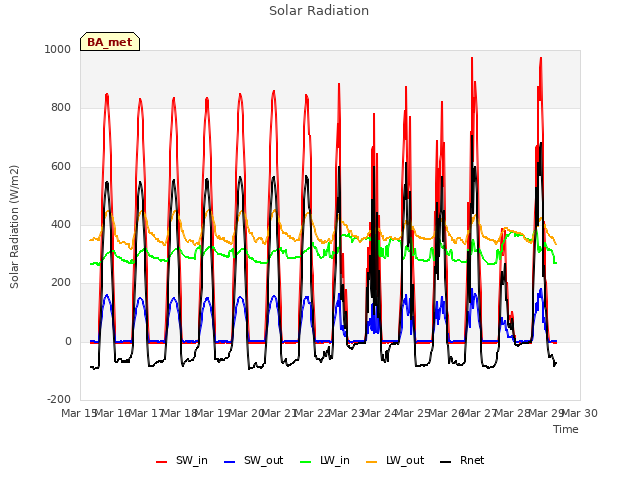The width and height of the screenshot is (640, 480).
Task: Toggle the Rnet legend entry
Action: point(462,461)
